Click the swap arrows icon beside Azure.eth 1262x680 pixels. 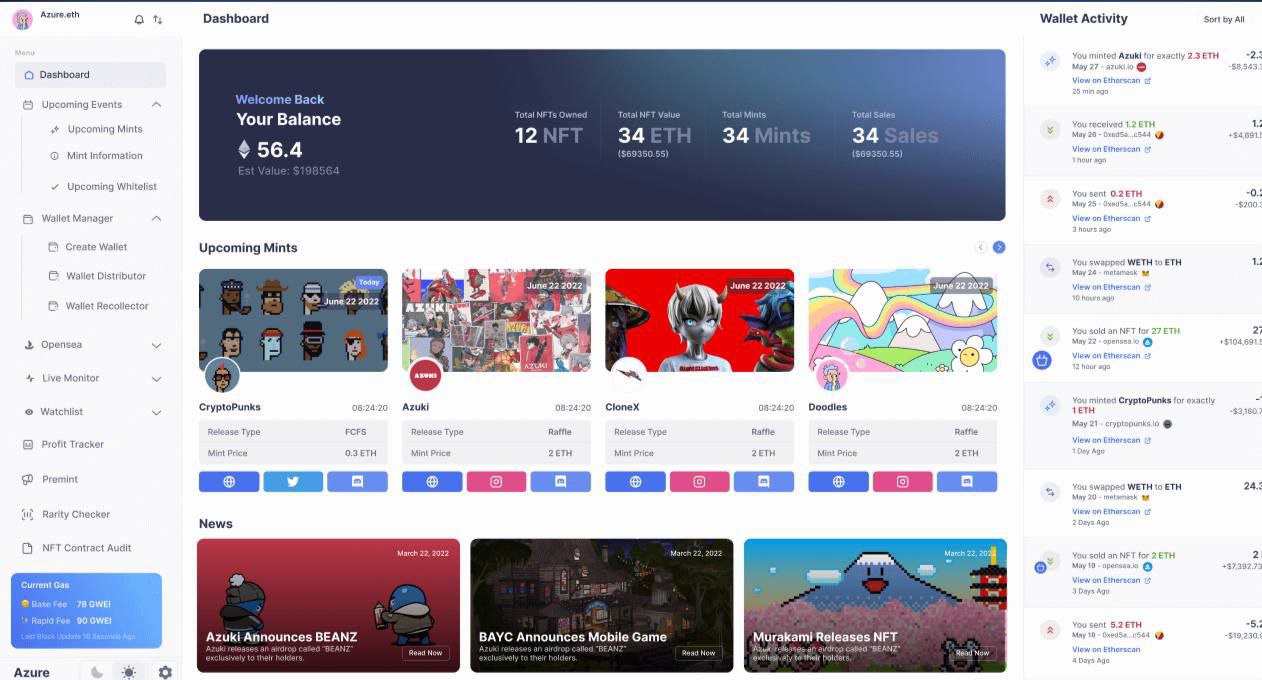pos(158,19)
